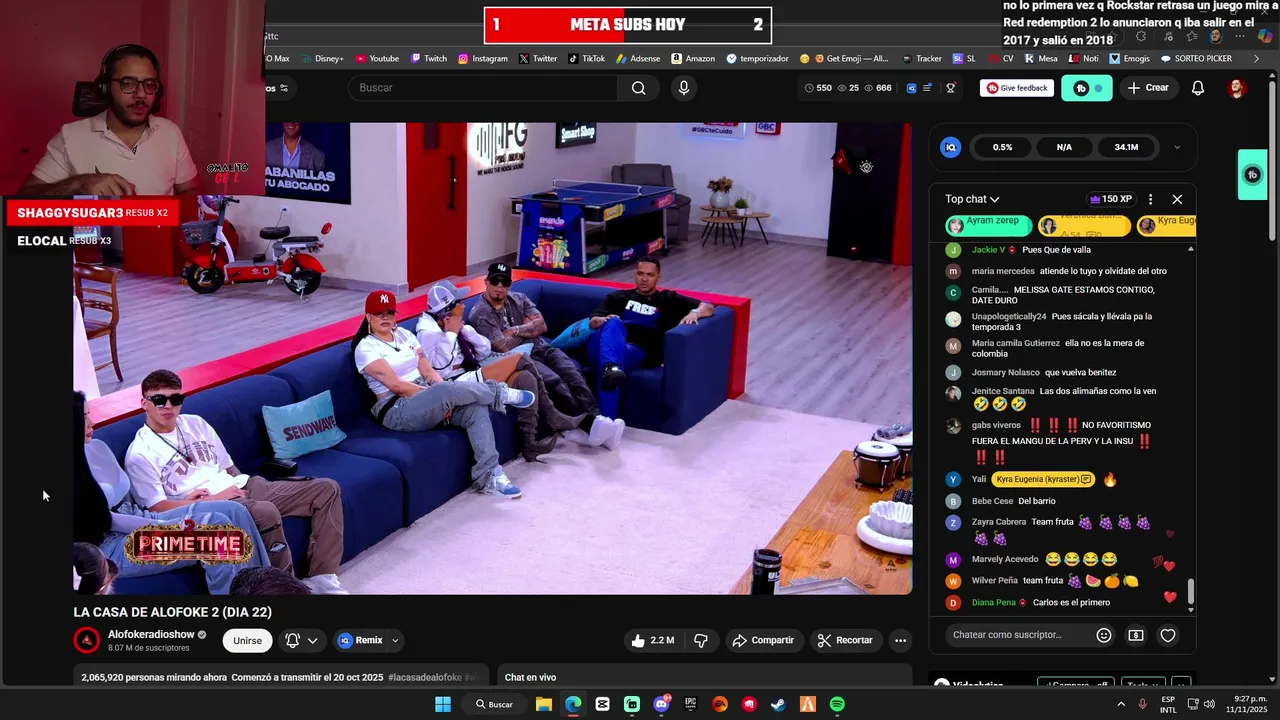
Task: Click the teal side widget tab
Action: click(1253, 175)
